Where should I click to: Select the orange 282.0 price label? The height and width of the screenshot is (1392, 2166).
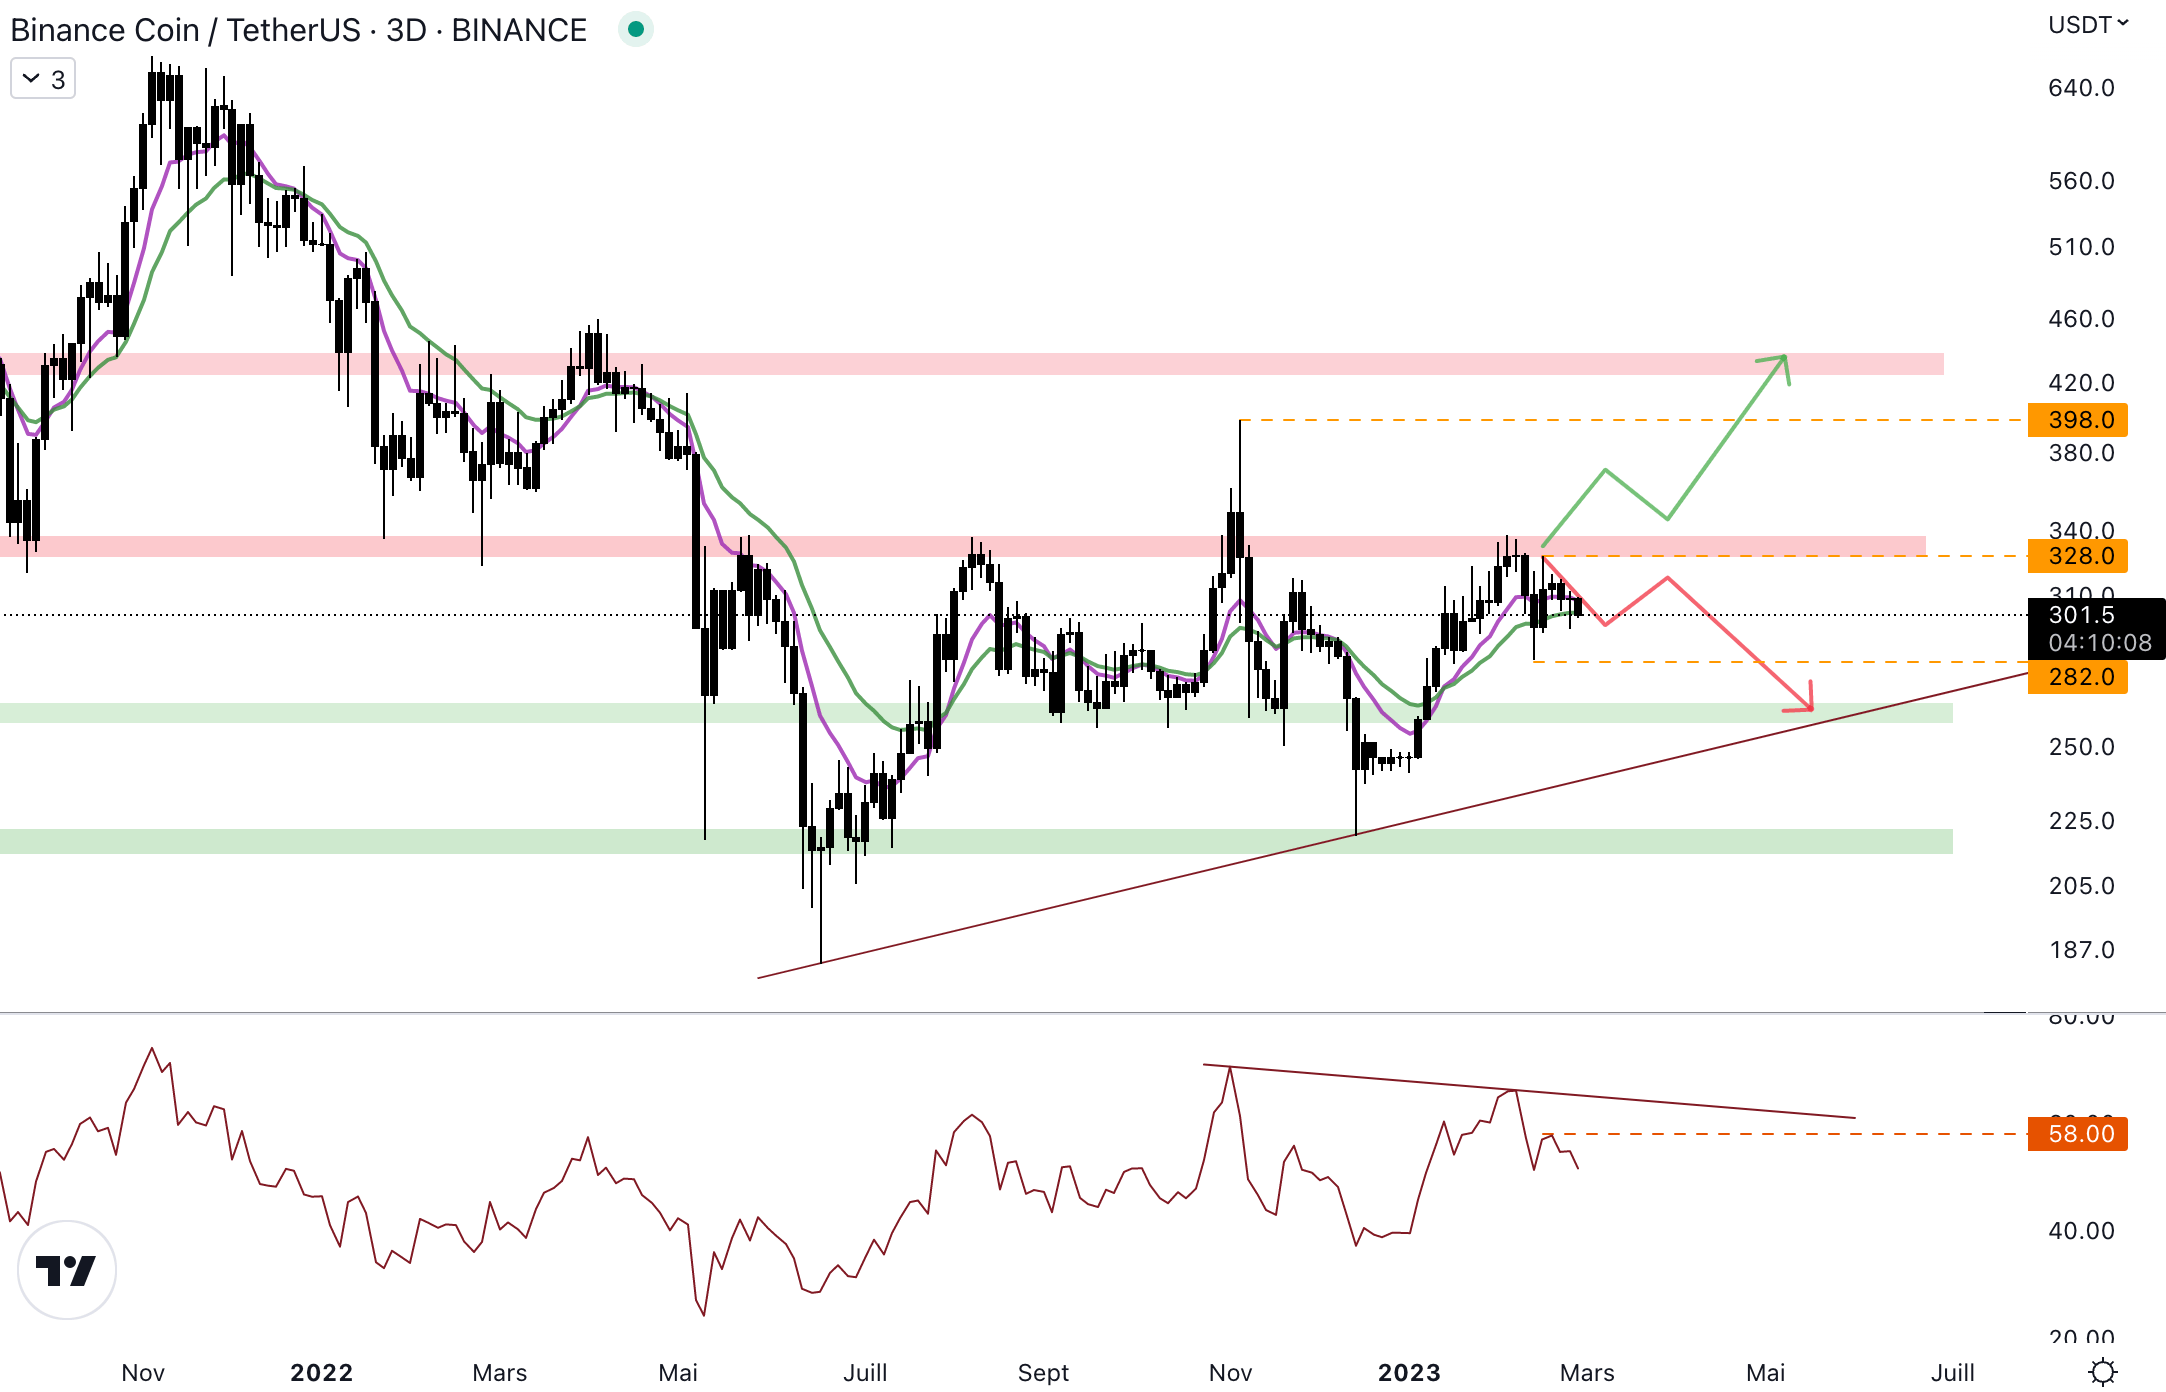click(x=2077, y=677)
